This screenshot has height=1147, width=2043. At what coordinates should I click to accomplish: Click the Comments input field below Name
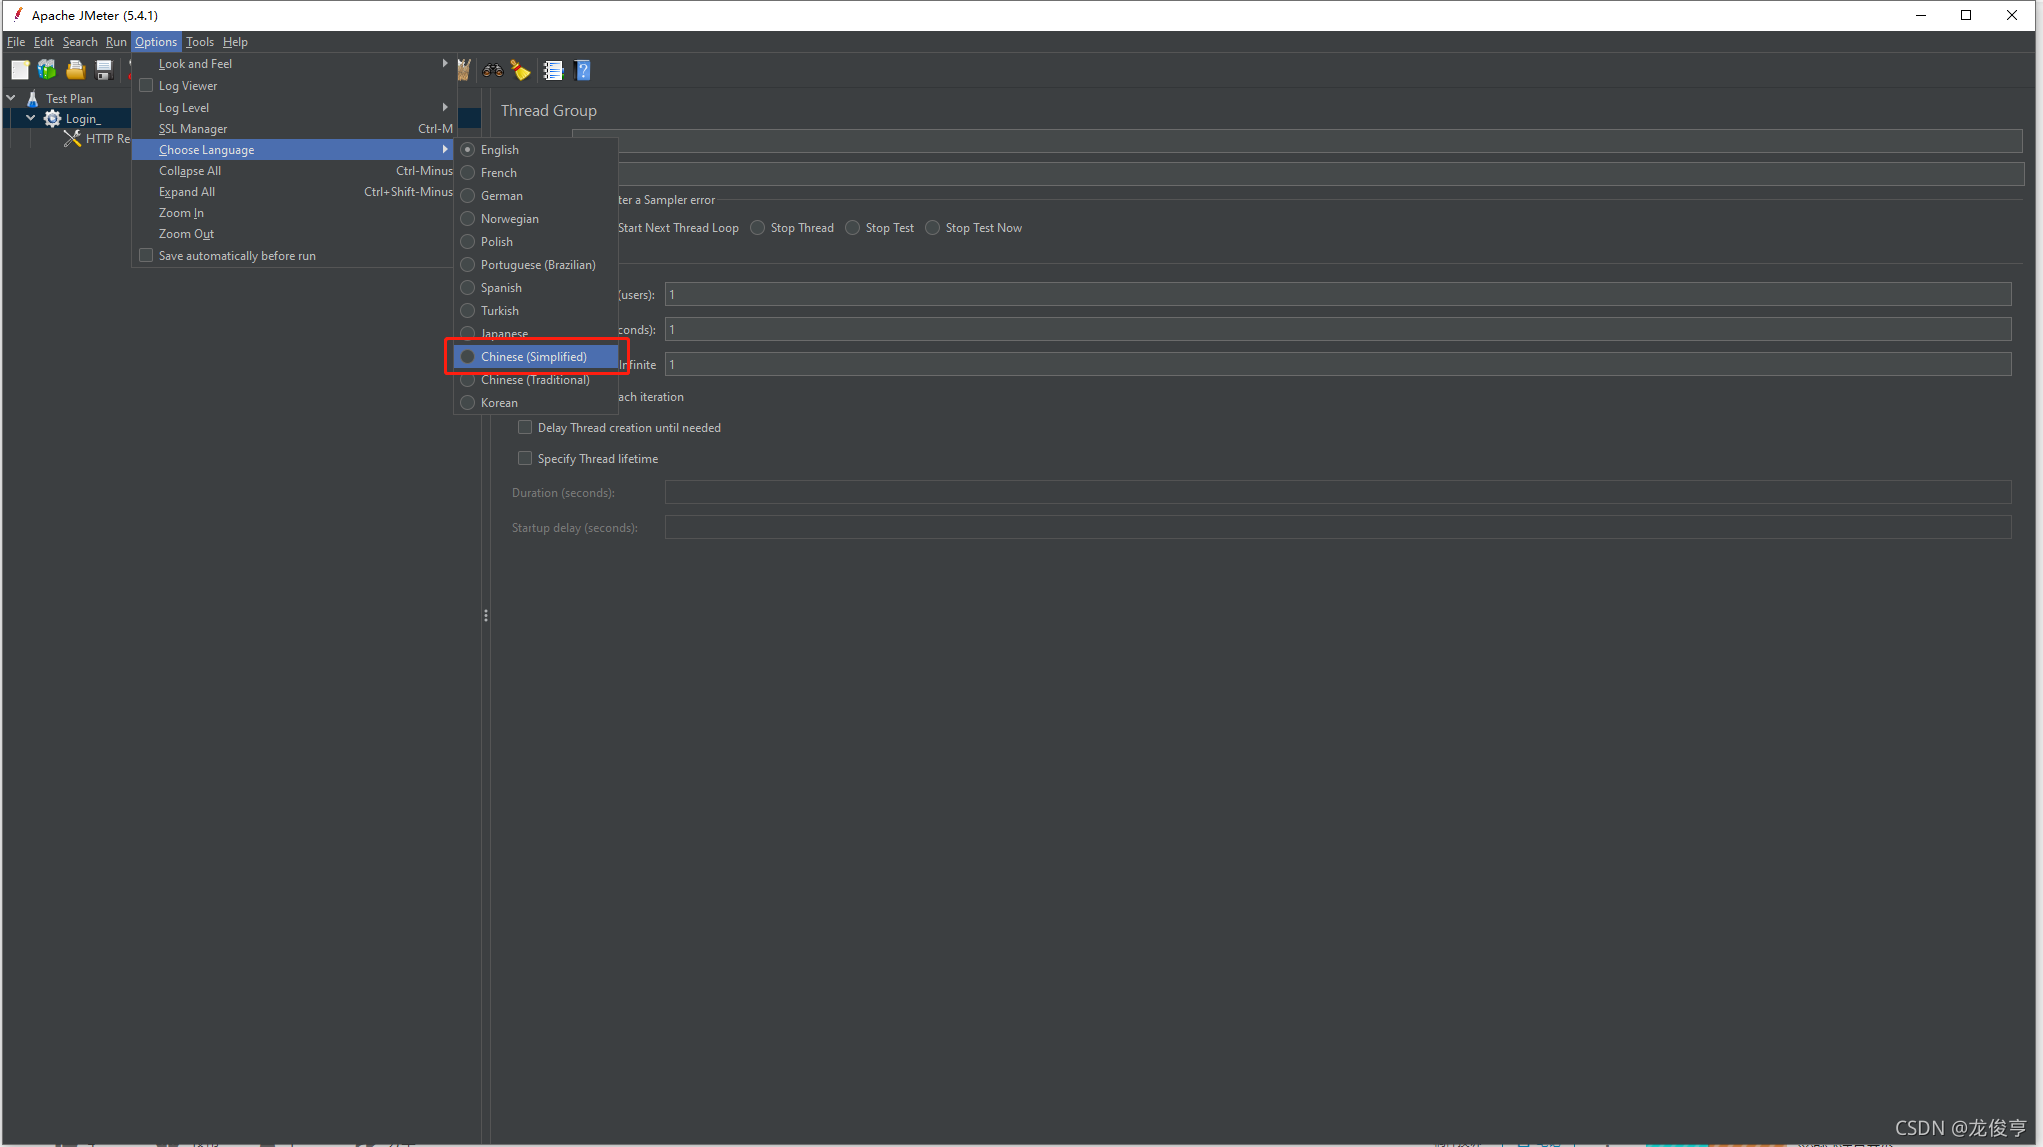click(x=1297, y=173)
